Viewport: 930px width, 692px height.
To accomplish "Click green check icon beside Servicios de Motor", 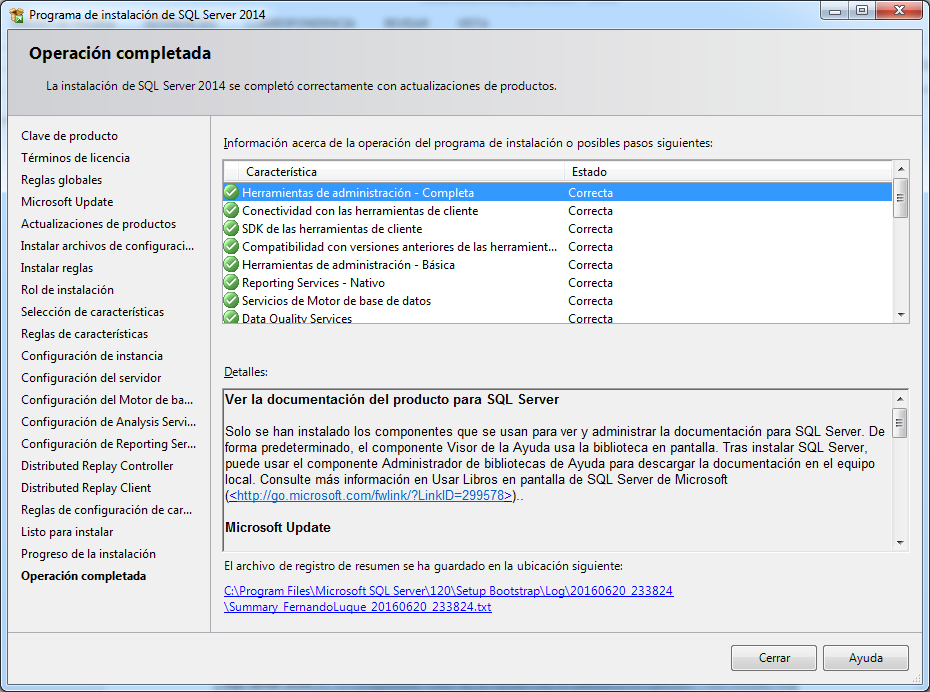I will (x=231, y=300).
